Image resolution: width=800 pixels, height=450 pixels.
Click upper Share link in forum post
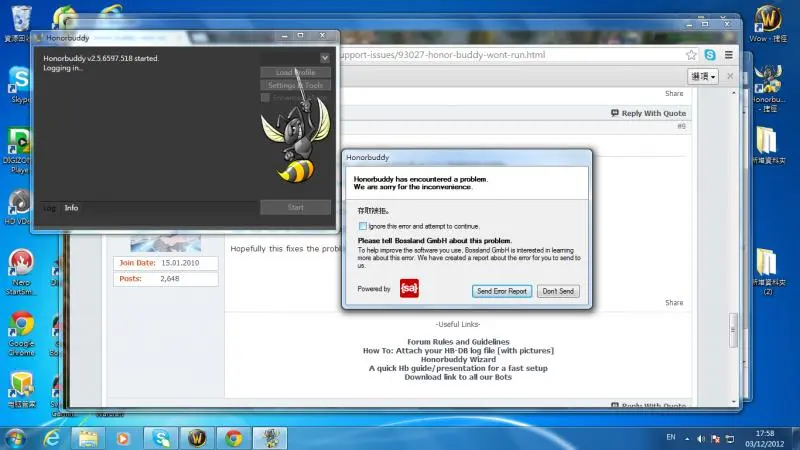coord(674,93)
